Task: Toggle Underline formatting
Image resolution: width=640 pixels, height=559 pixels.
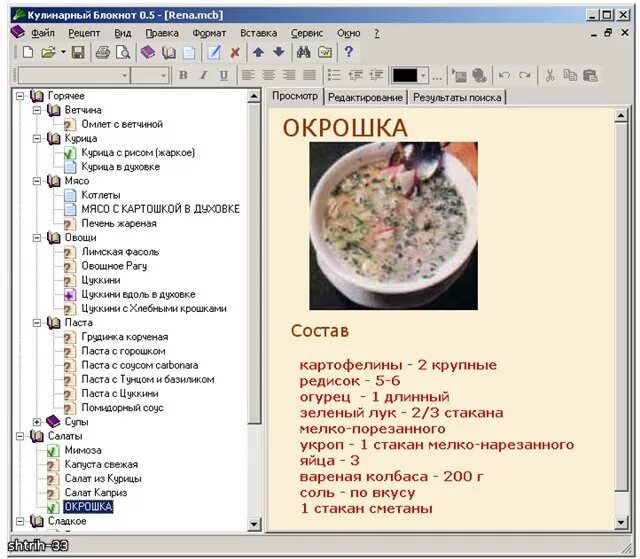Action: [x=224, y=75]
